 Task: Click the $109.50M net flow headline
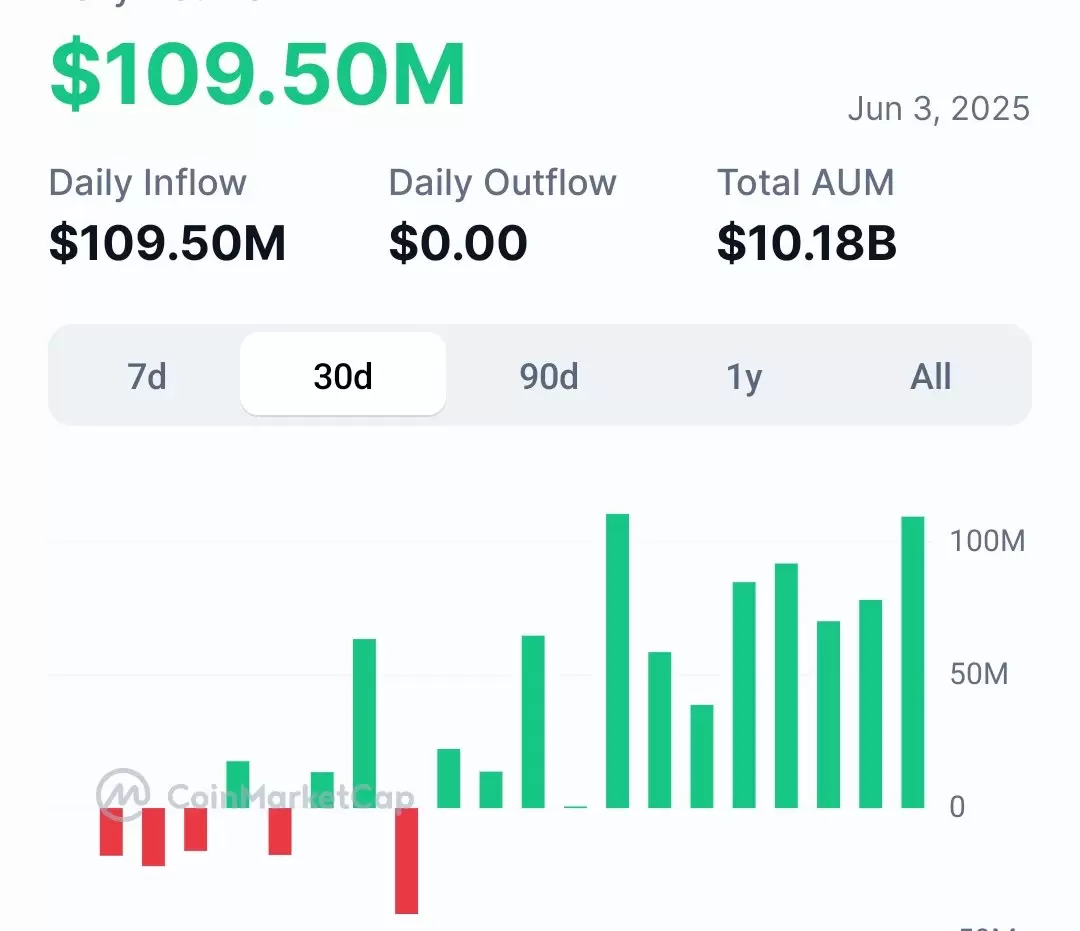(258, 74)
